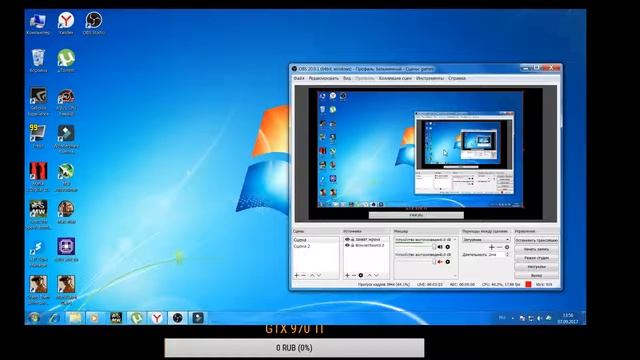Toggle visibility eye of BrowserSource 2
Screen dimensions: 640x360
tap(347, 245)
